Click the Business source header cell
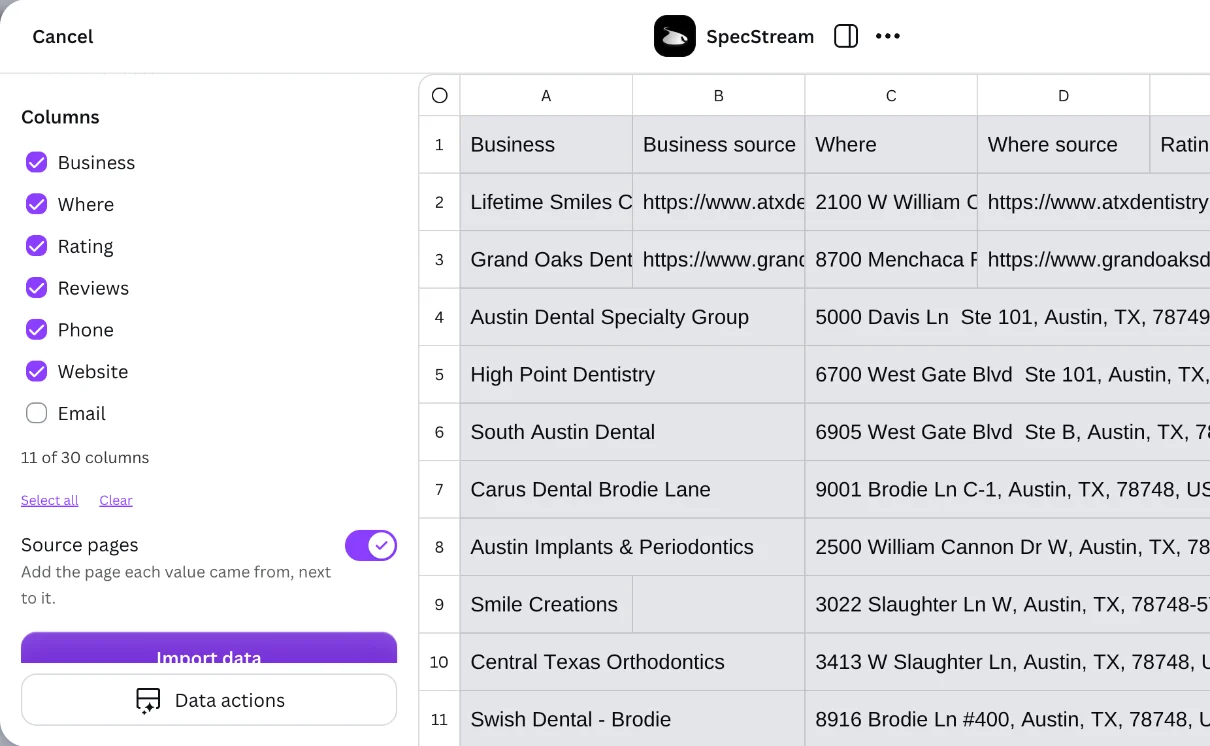The image size is (1210, 746). 719,144
